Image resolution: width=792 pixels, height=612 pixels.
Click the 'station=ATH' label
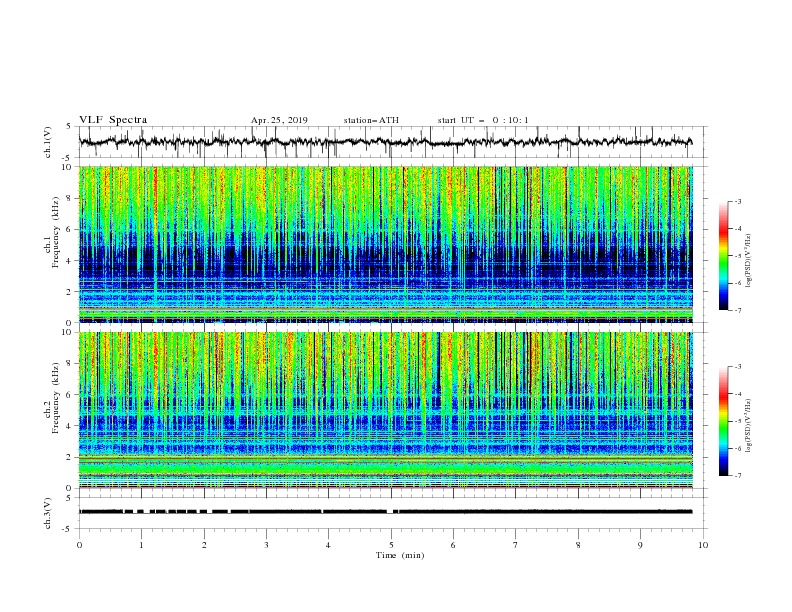[x=371, y=120]
